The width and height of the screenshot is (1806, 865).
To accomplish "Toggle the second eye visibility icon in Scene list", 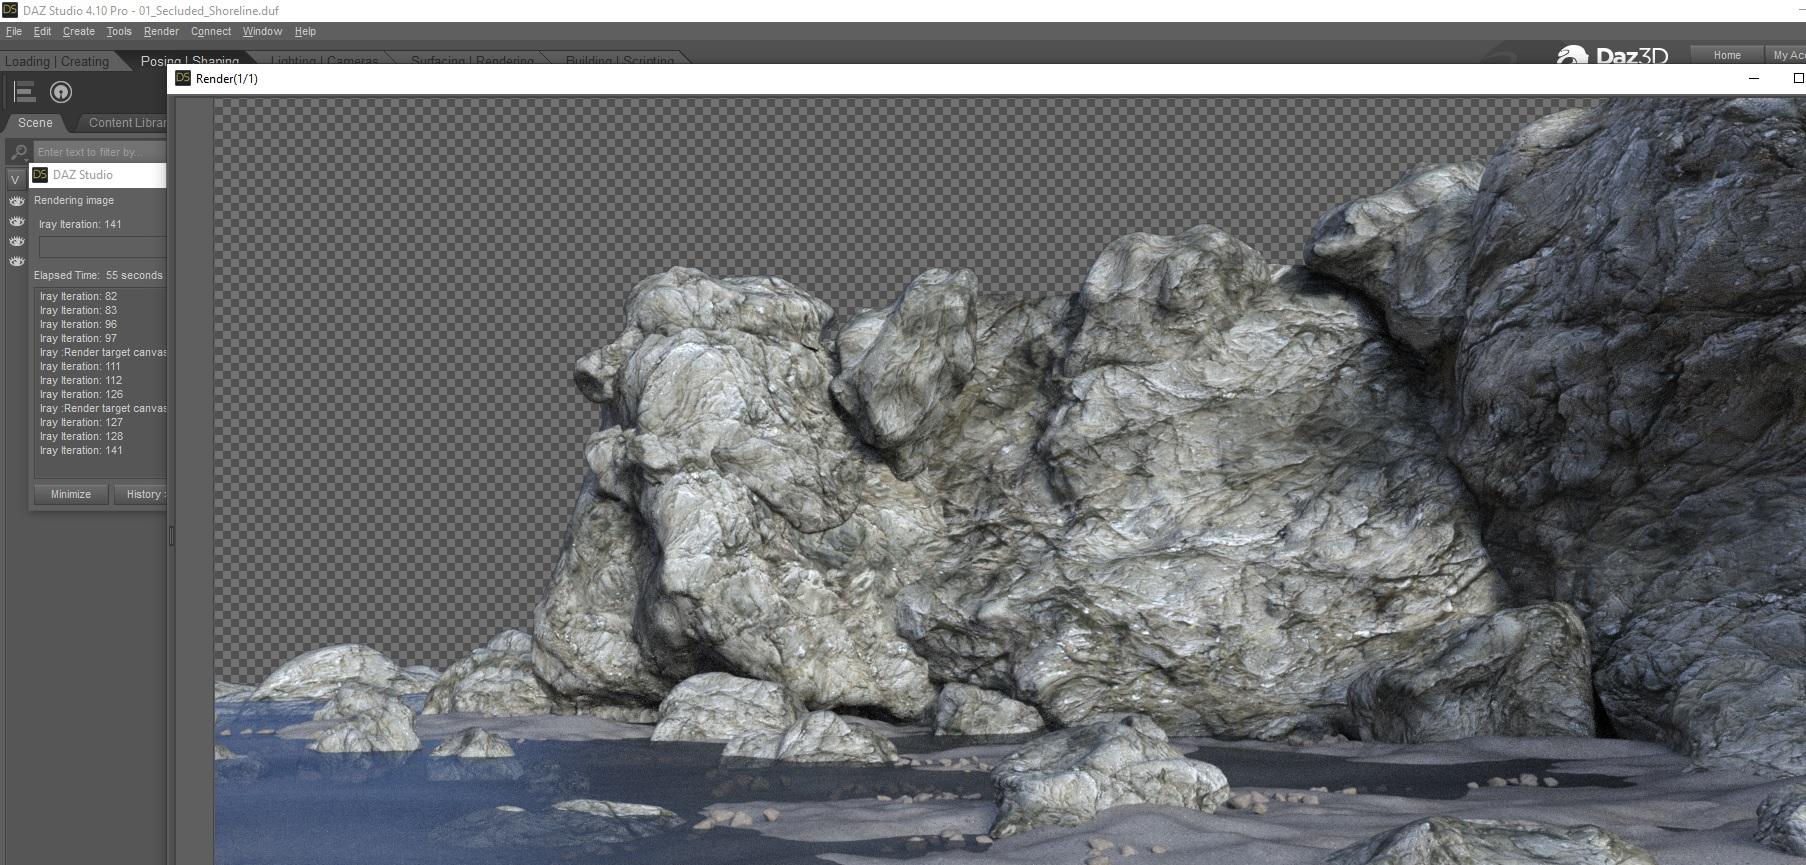I will coord(17,221).
